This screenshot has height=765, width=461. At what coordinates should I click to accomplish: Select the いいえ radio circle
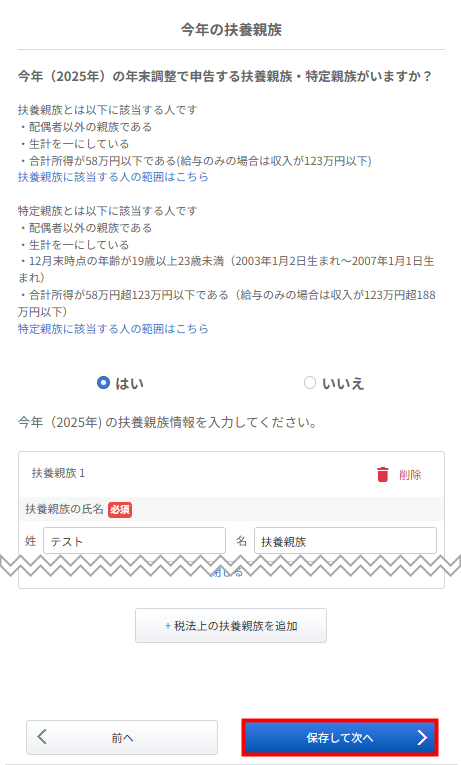[x=310, y=382]
